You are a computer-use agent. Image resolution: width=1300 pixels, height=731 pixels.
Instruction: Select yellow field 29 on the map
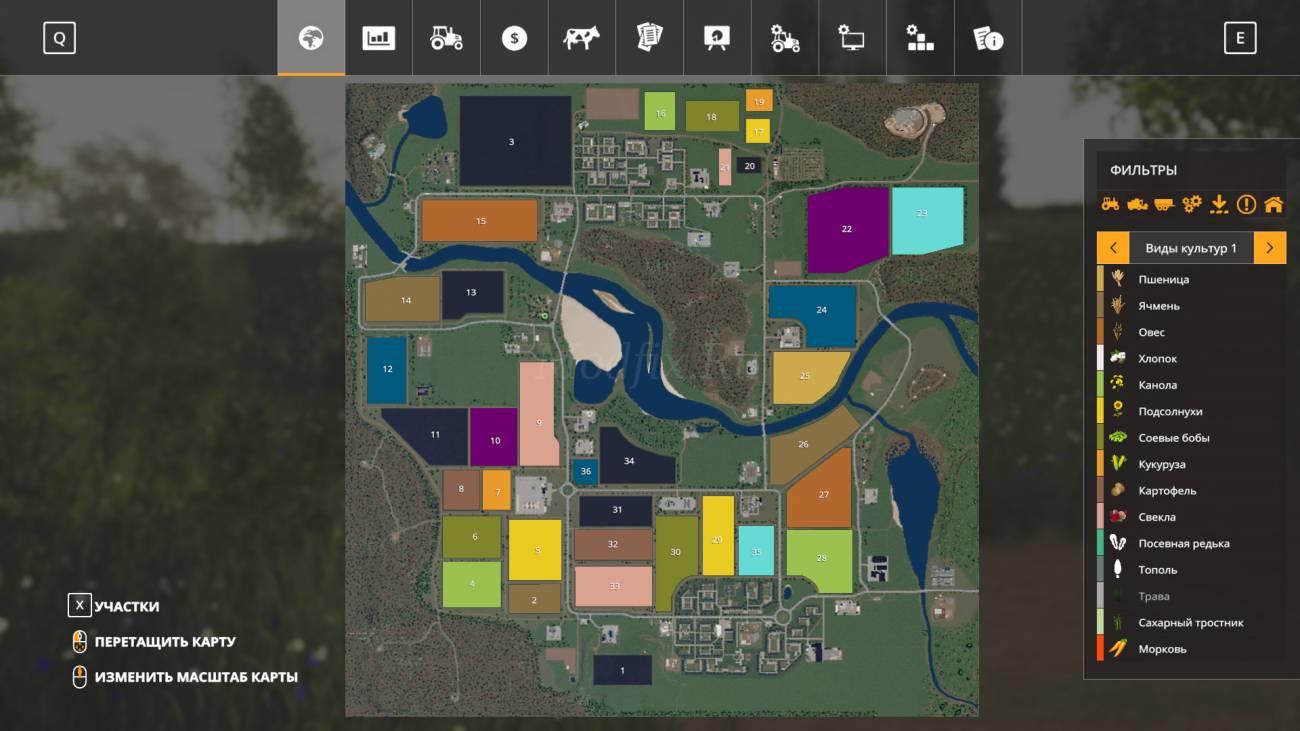[718, 536]
